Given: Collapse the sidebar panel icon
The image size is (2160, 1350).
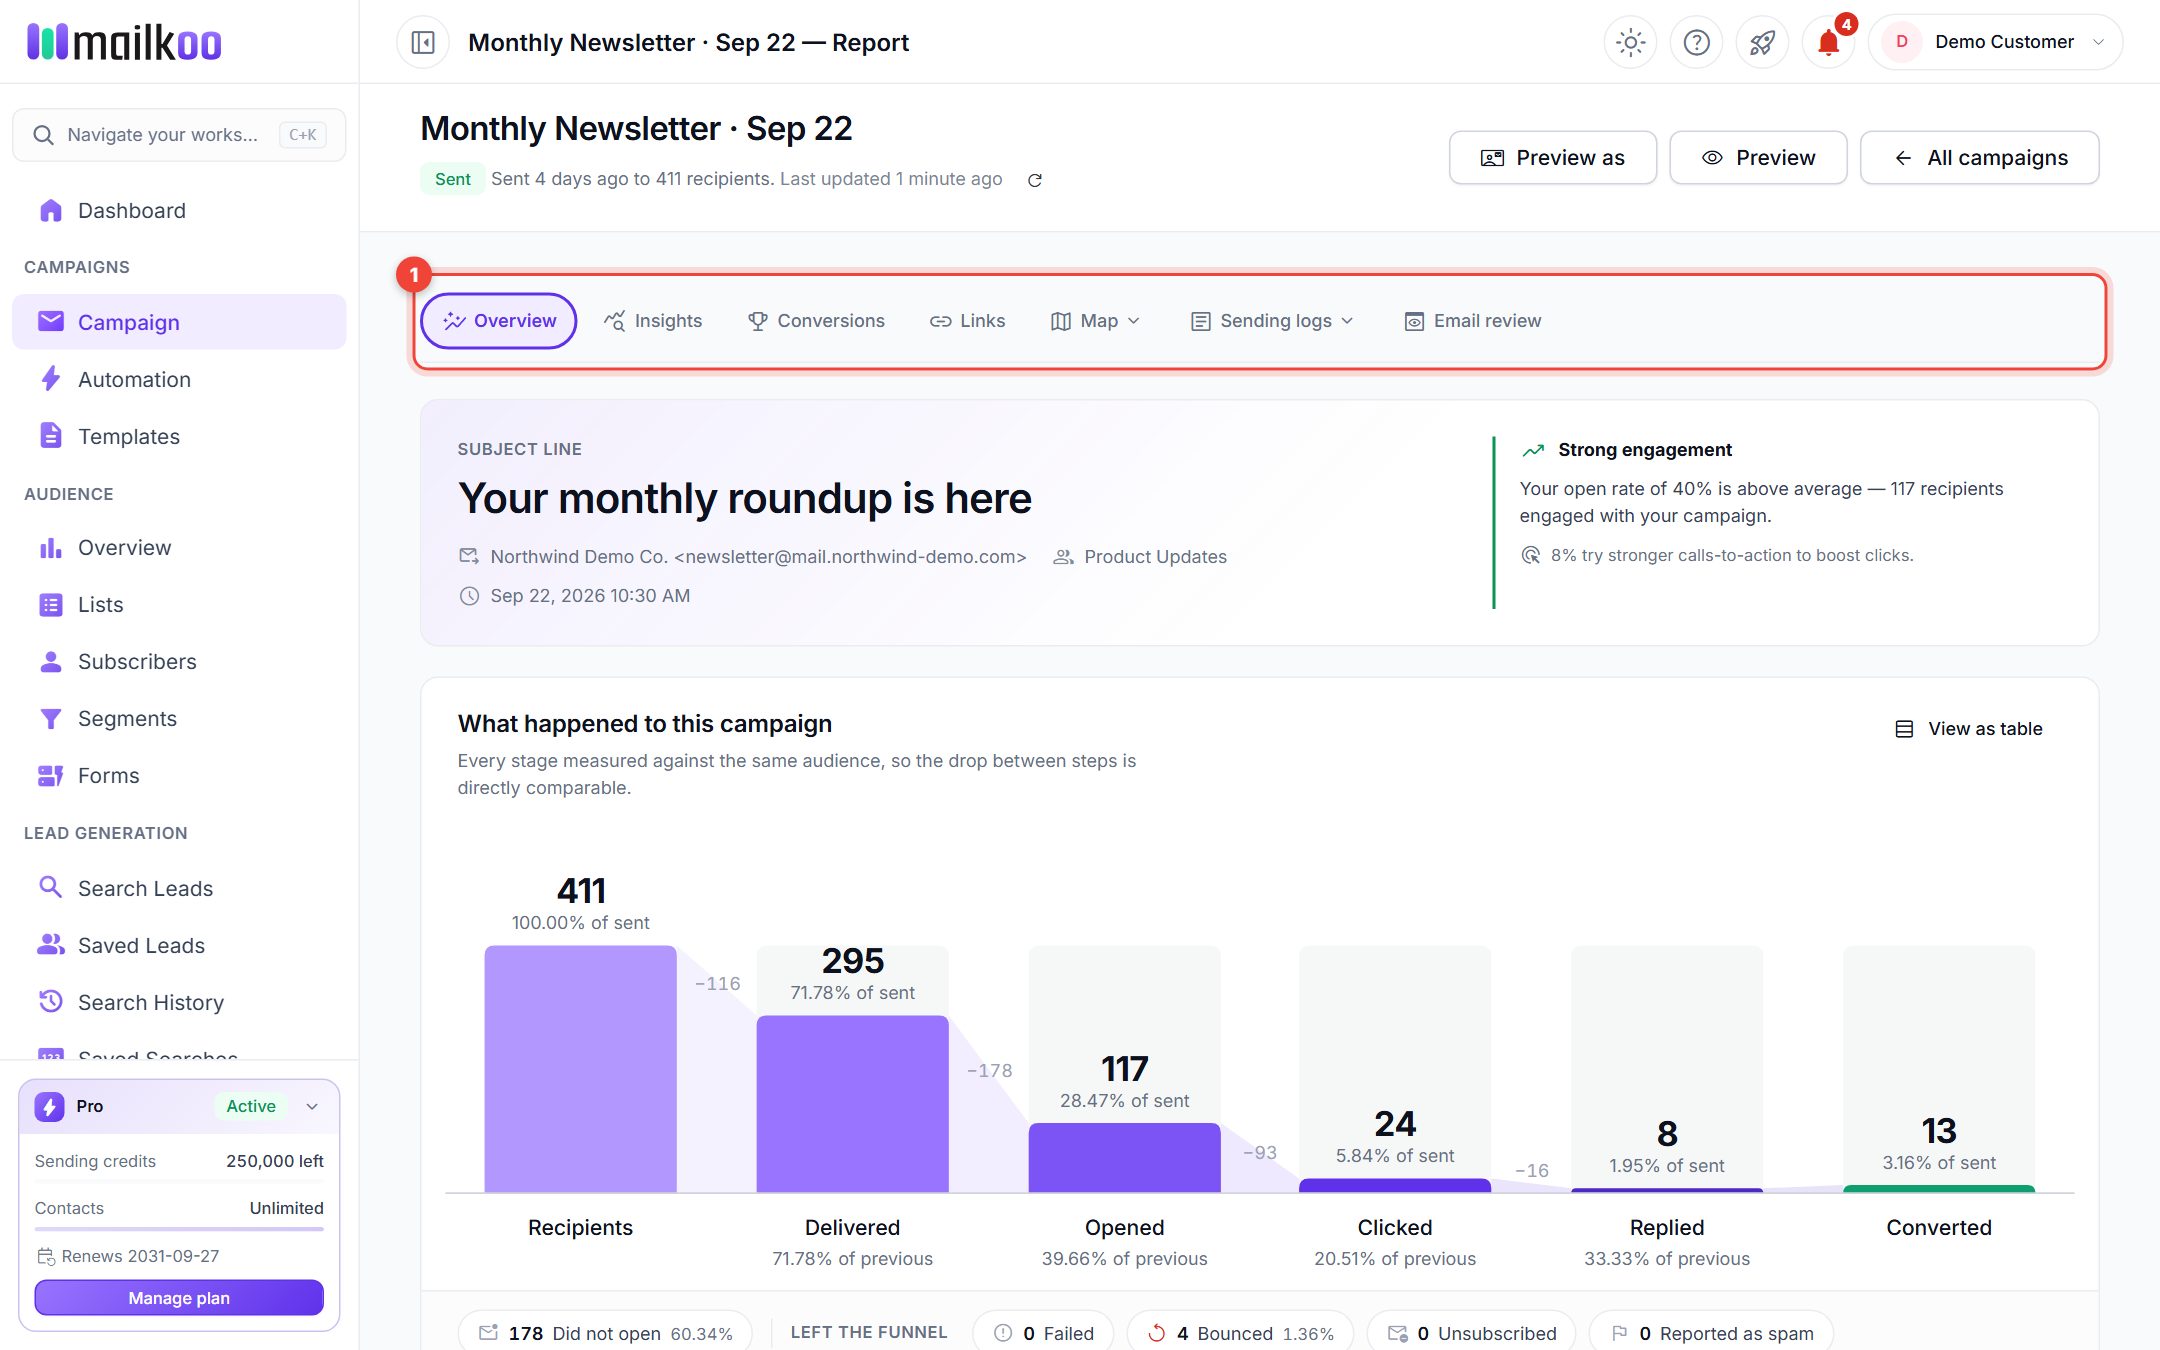Looking at the screenshot, I should 423,42.
